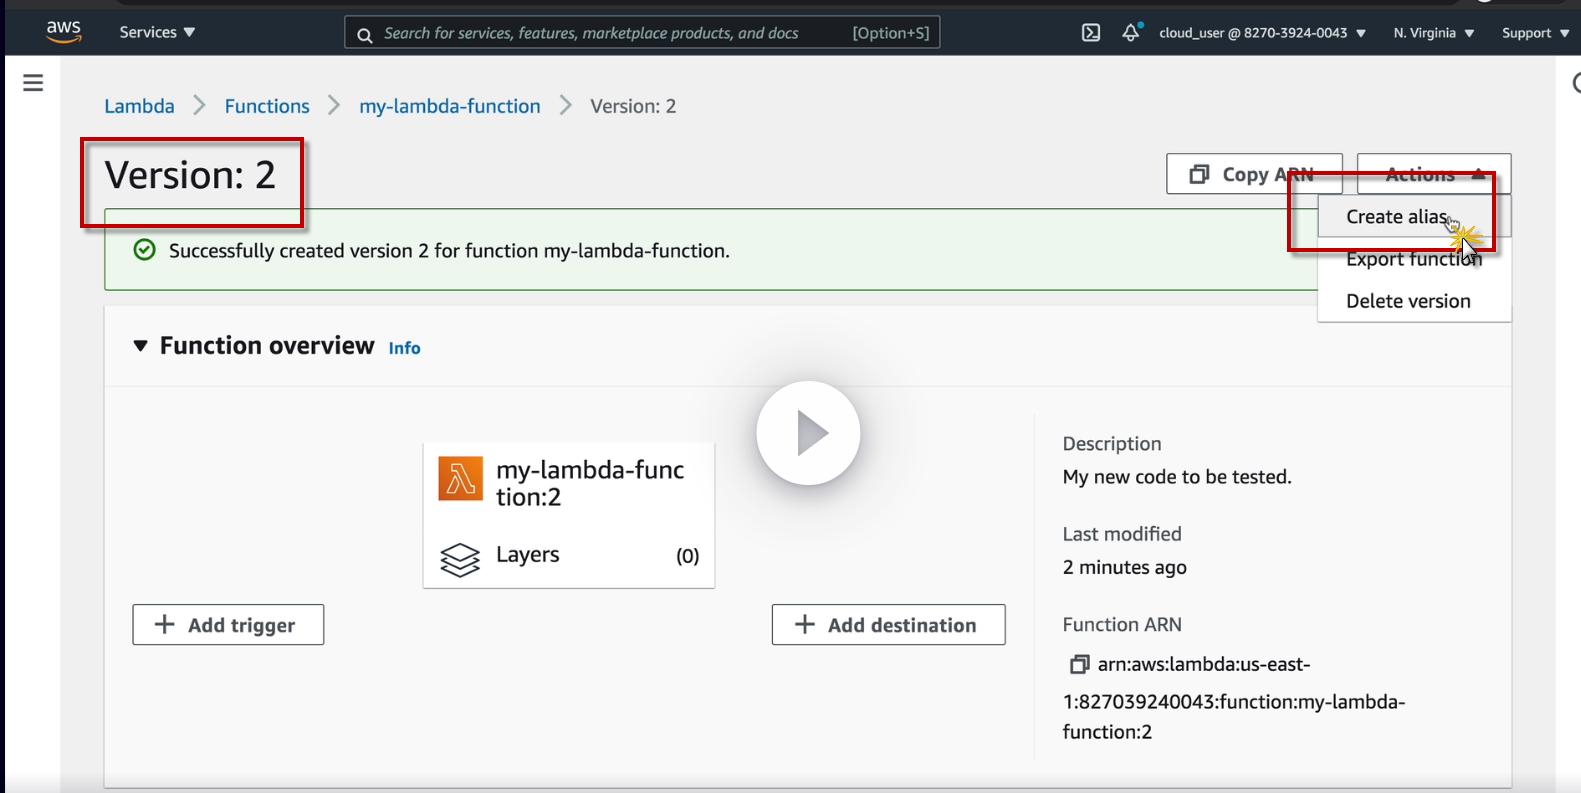
Task: Click the Add destination button
Action: [x=888, y=625]
